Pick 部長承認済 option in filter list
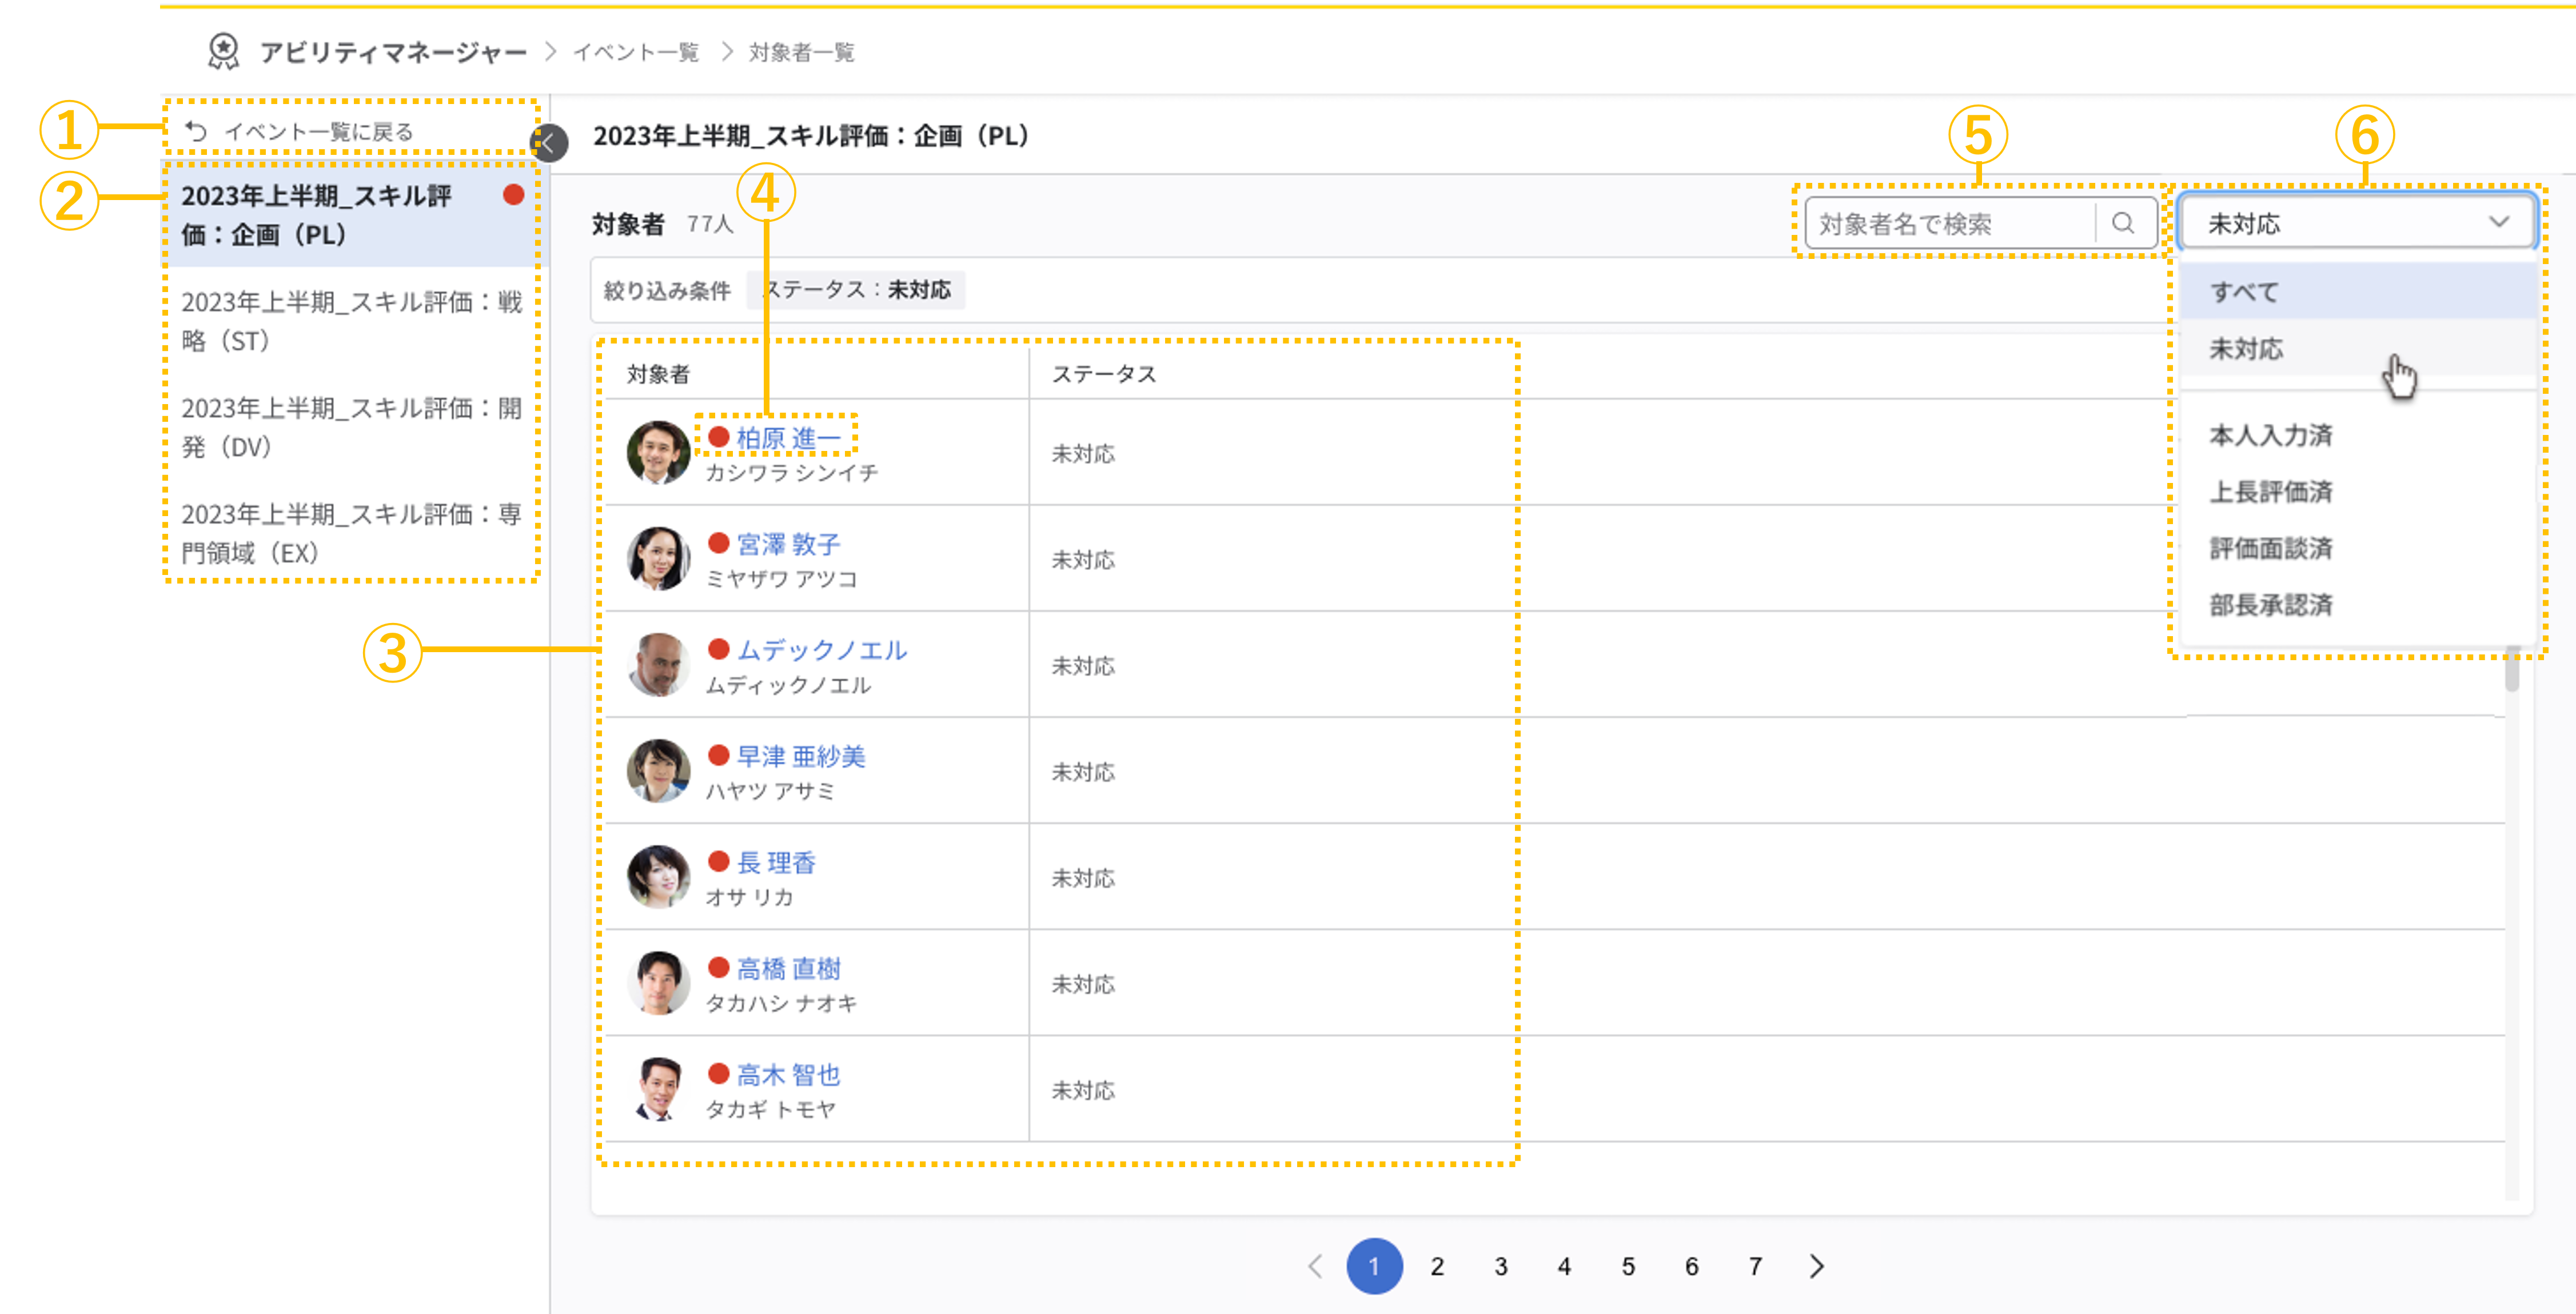 pyautogui.click(x=2270, y=605)
